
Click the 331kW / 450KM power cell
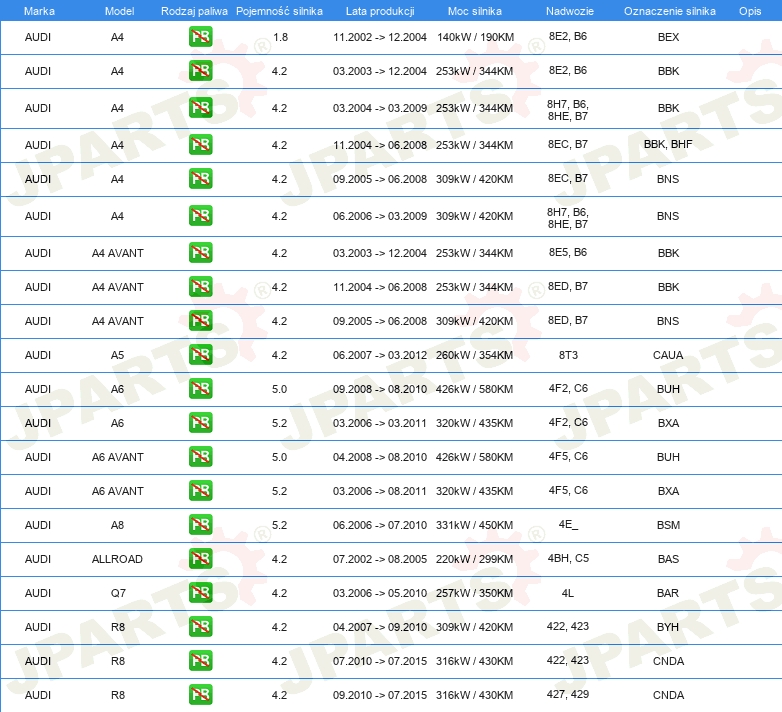(474, 525)
